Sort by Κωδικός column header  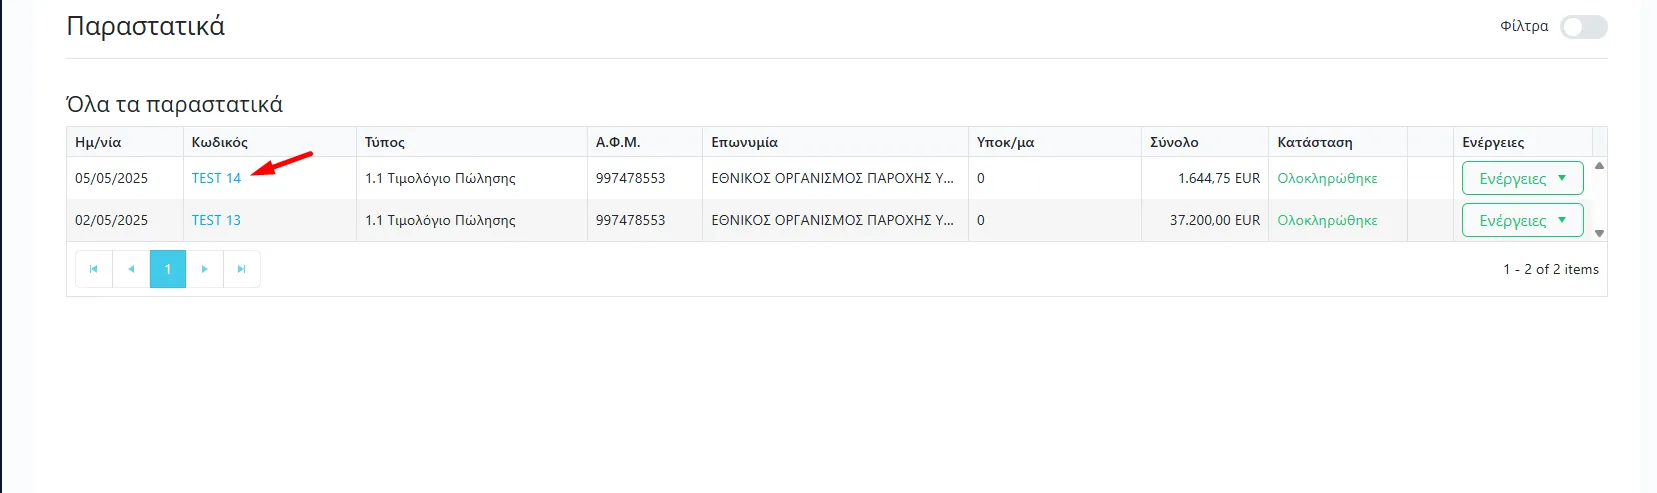click(220, 142)
